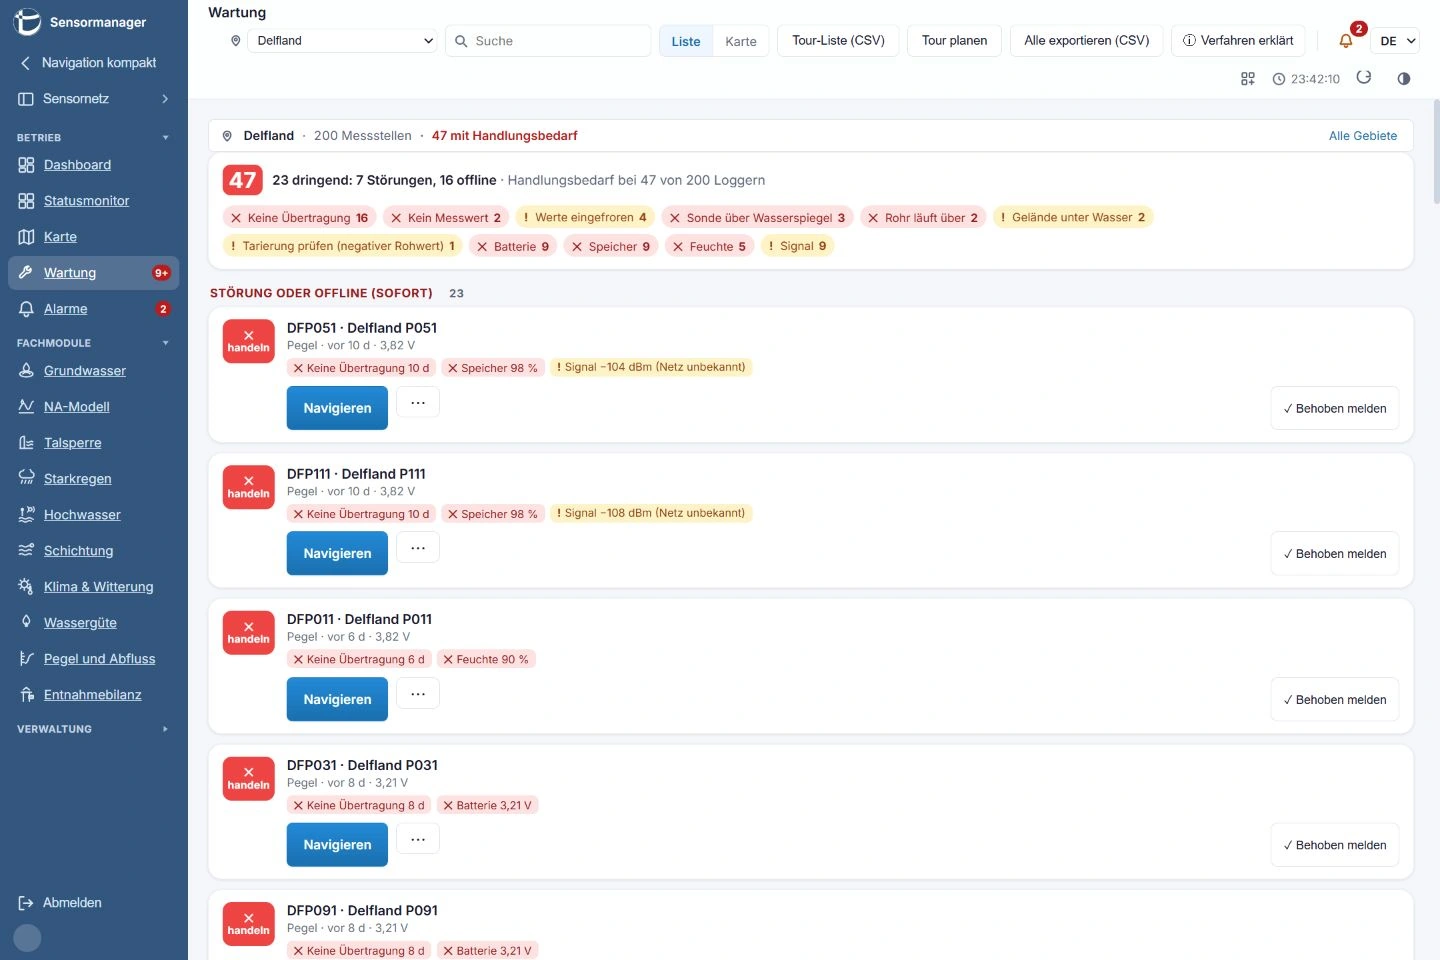
Task: Open the Dashboard icon in the sidebar
Action: coord(26,165)
